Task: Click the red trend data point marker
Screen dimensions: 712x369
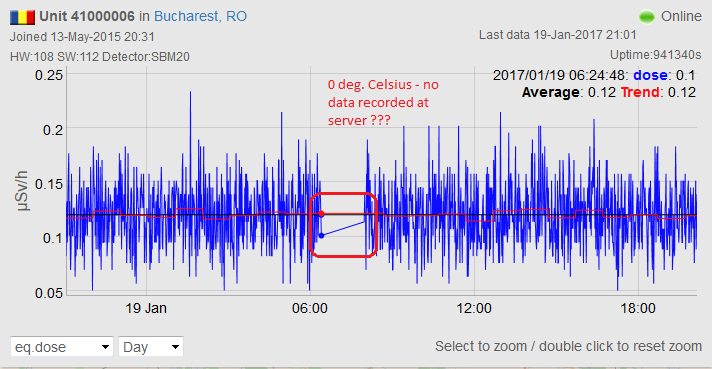Action: [321, 214]
